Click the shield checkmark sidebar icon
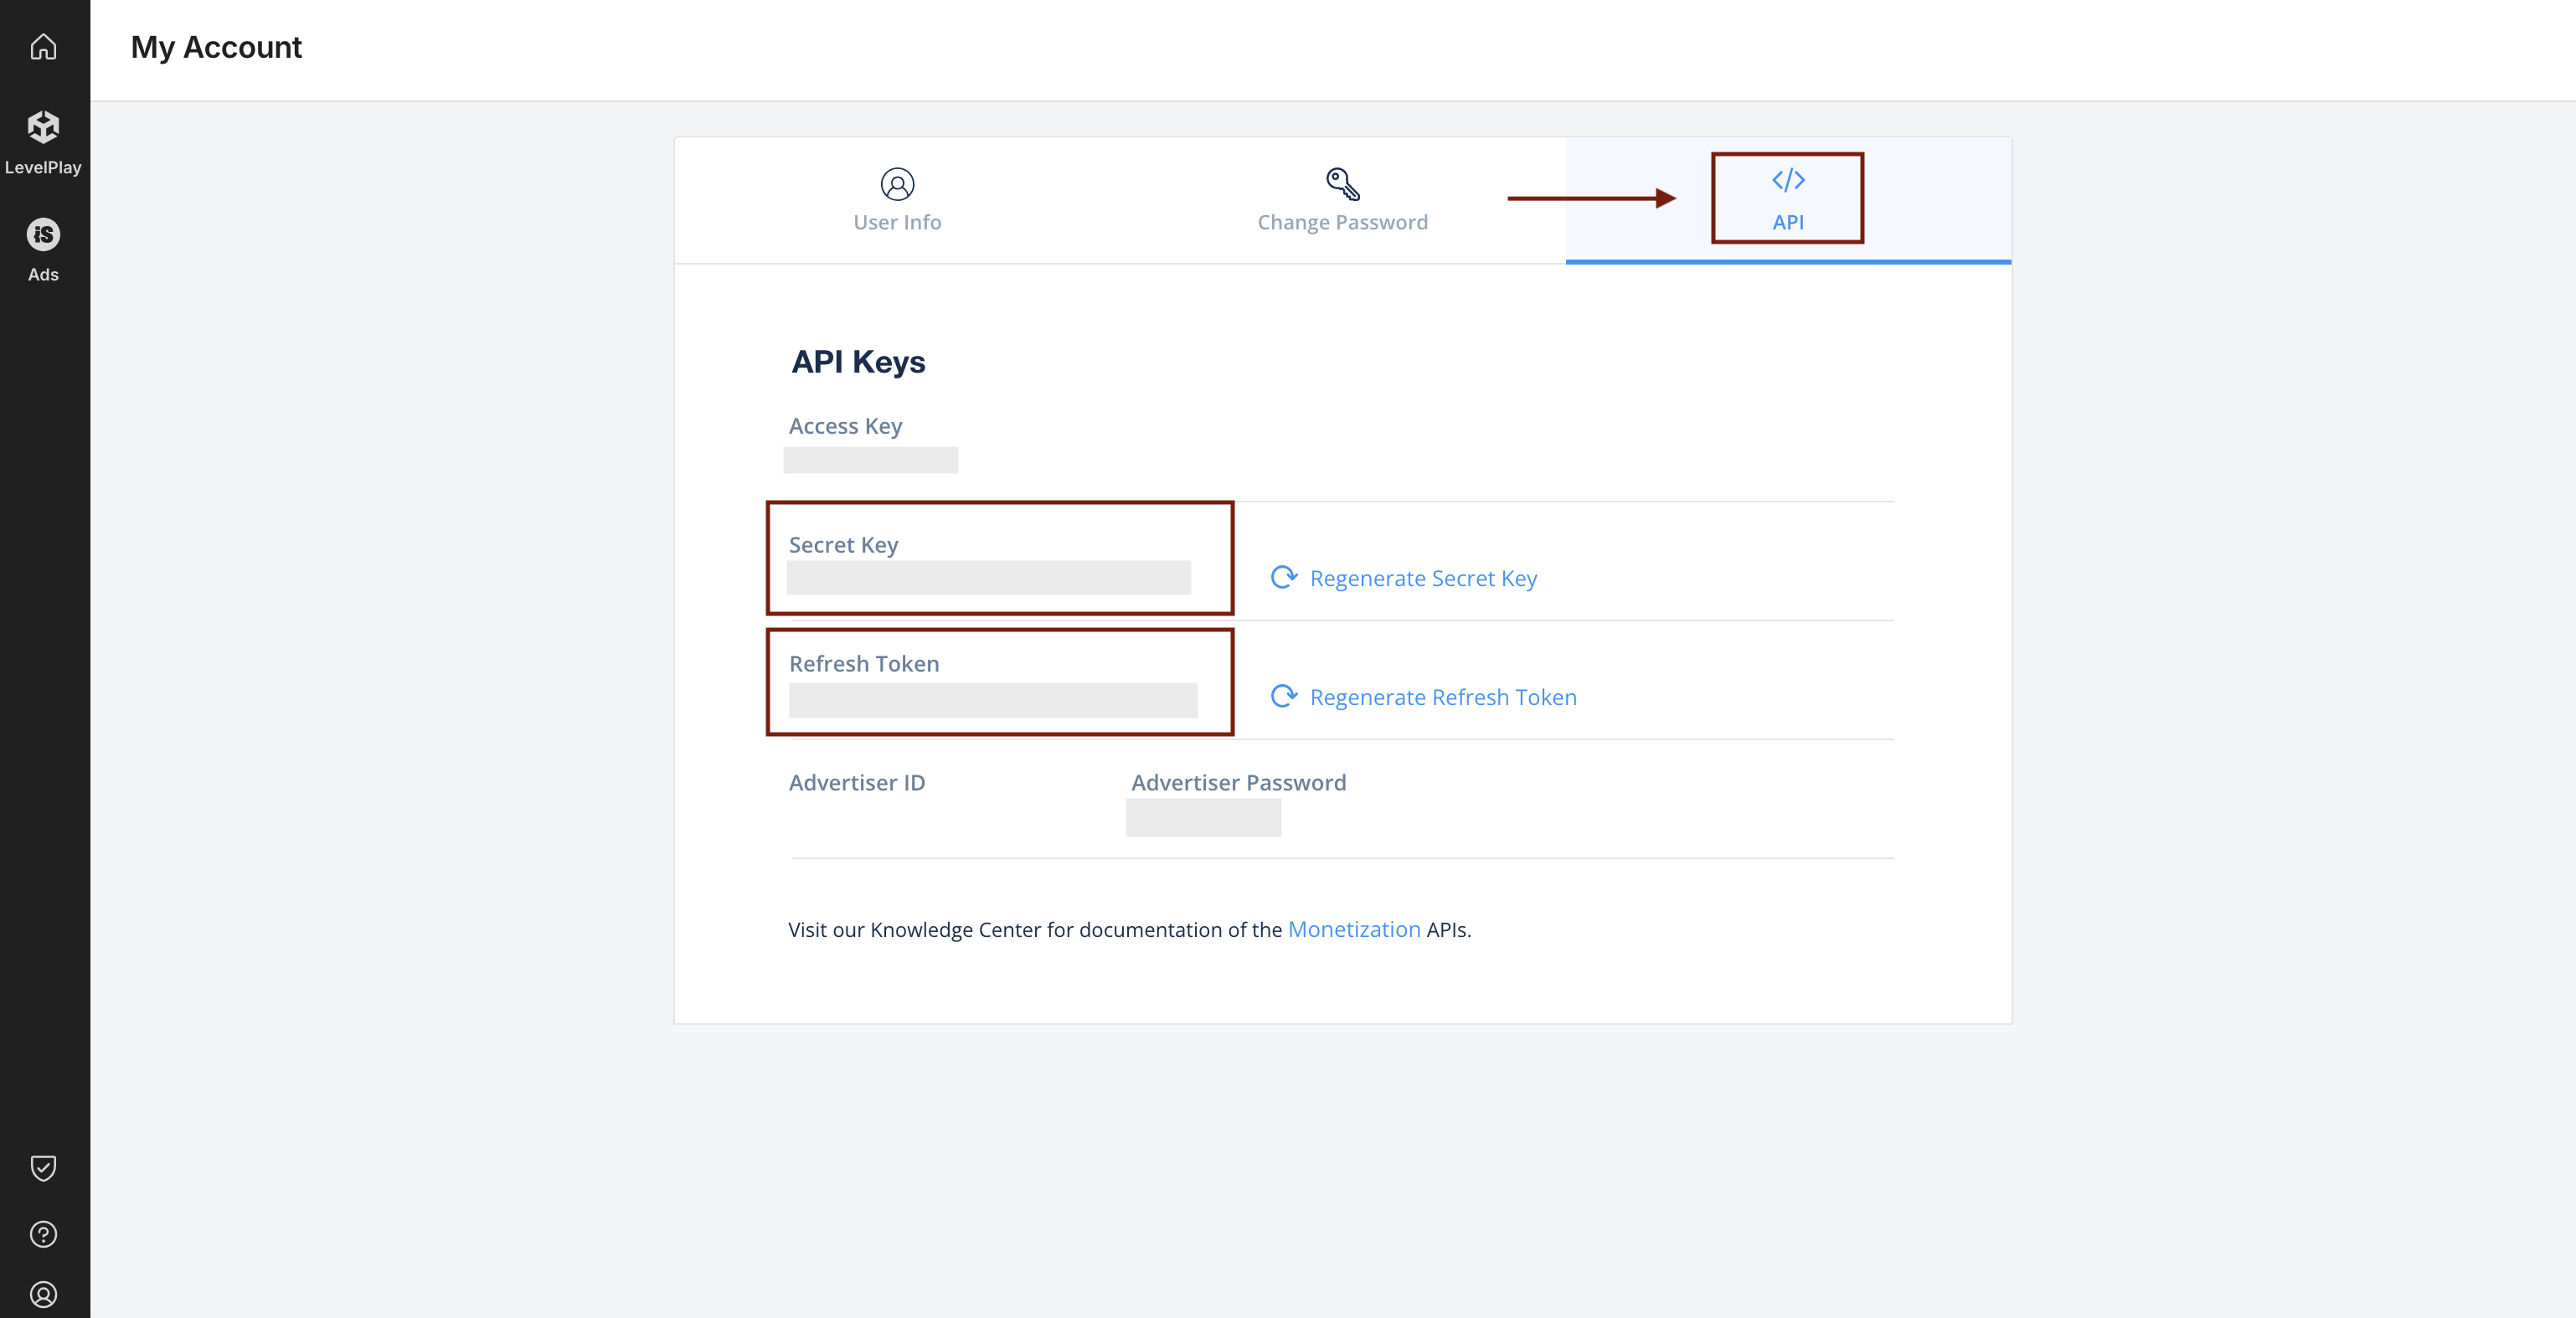Screen dimensions: 2576x1318 coord(43,1167)
